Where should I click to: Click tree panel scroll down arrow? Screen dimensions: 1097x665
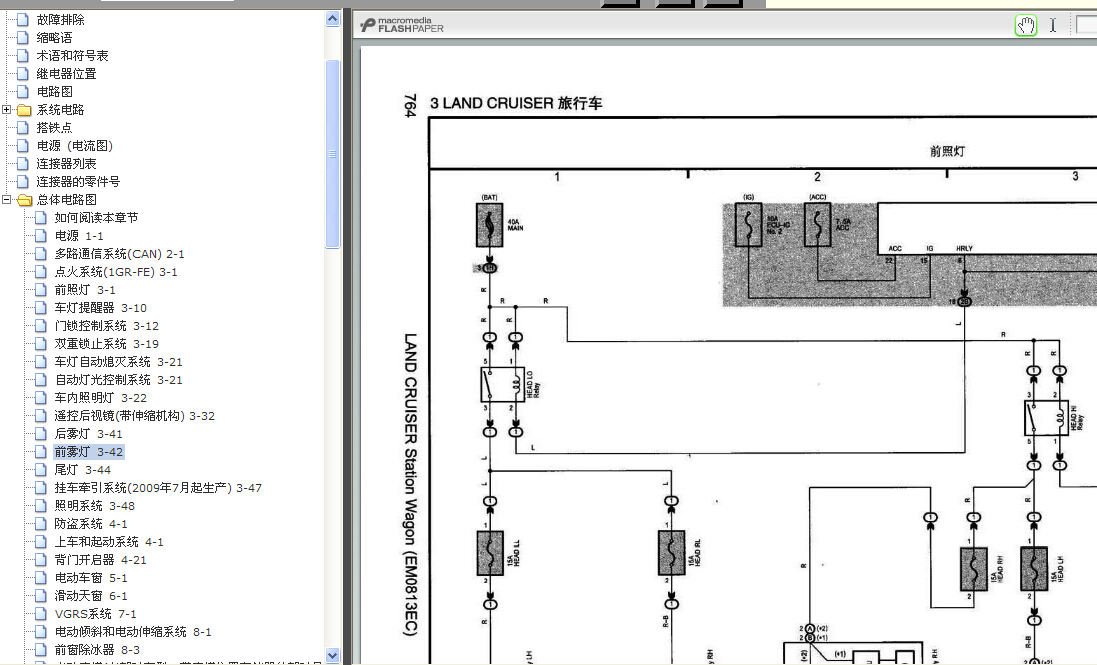point(333,656)
